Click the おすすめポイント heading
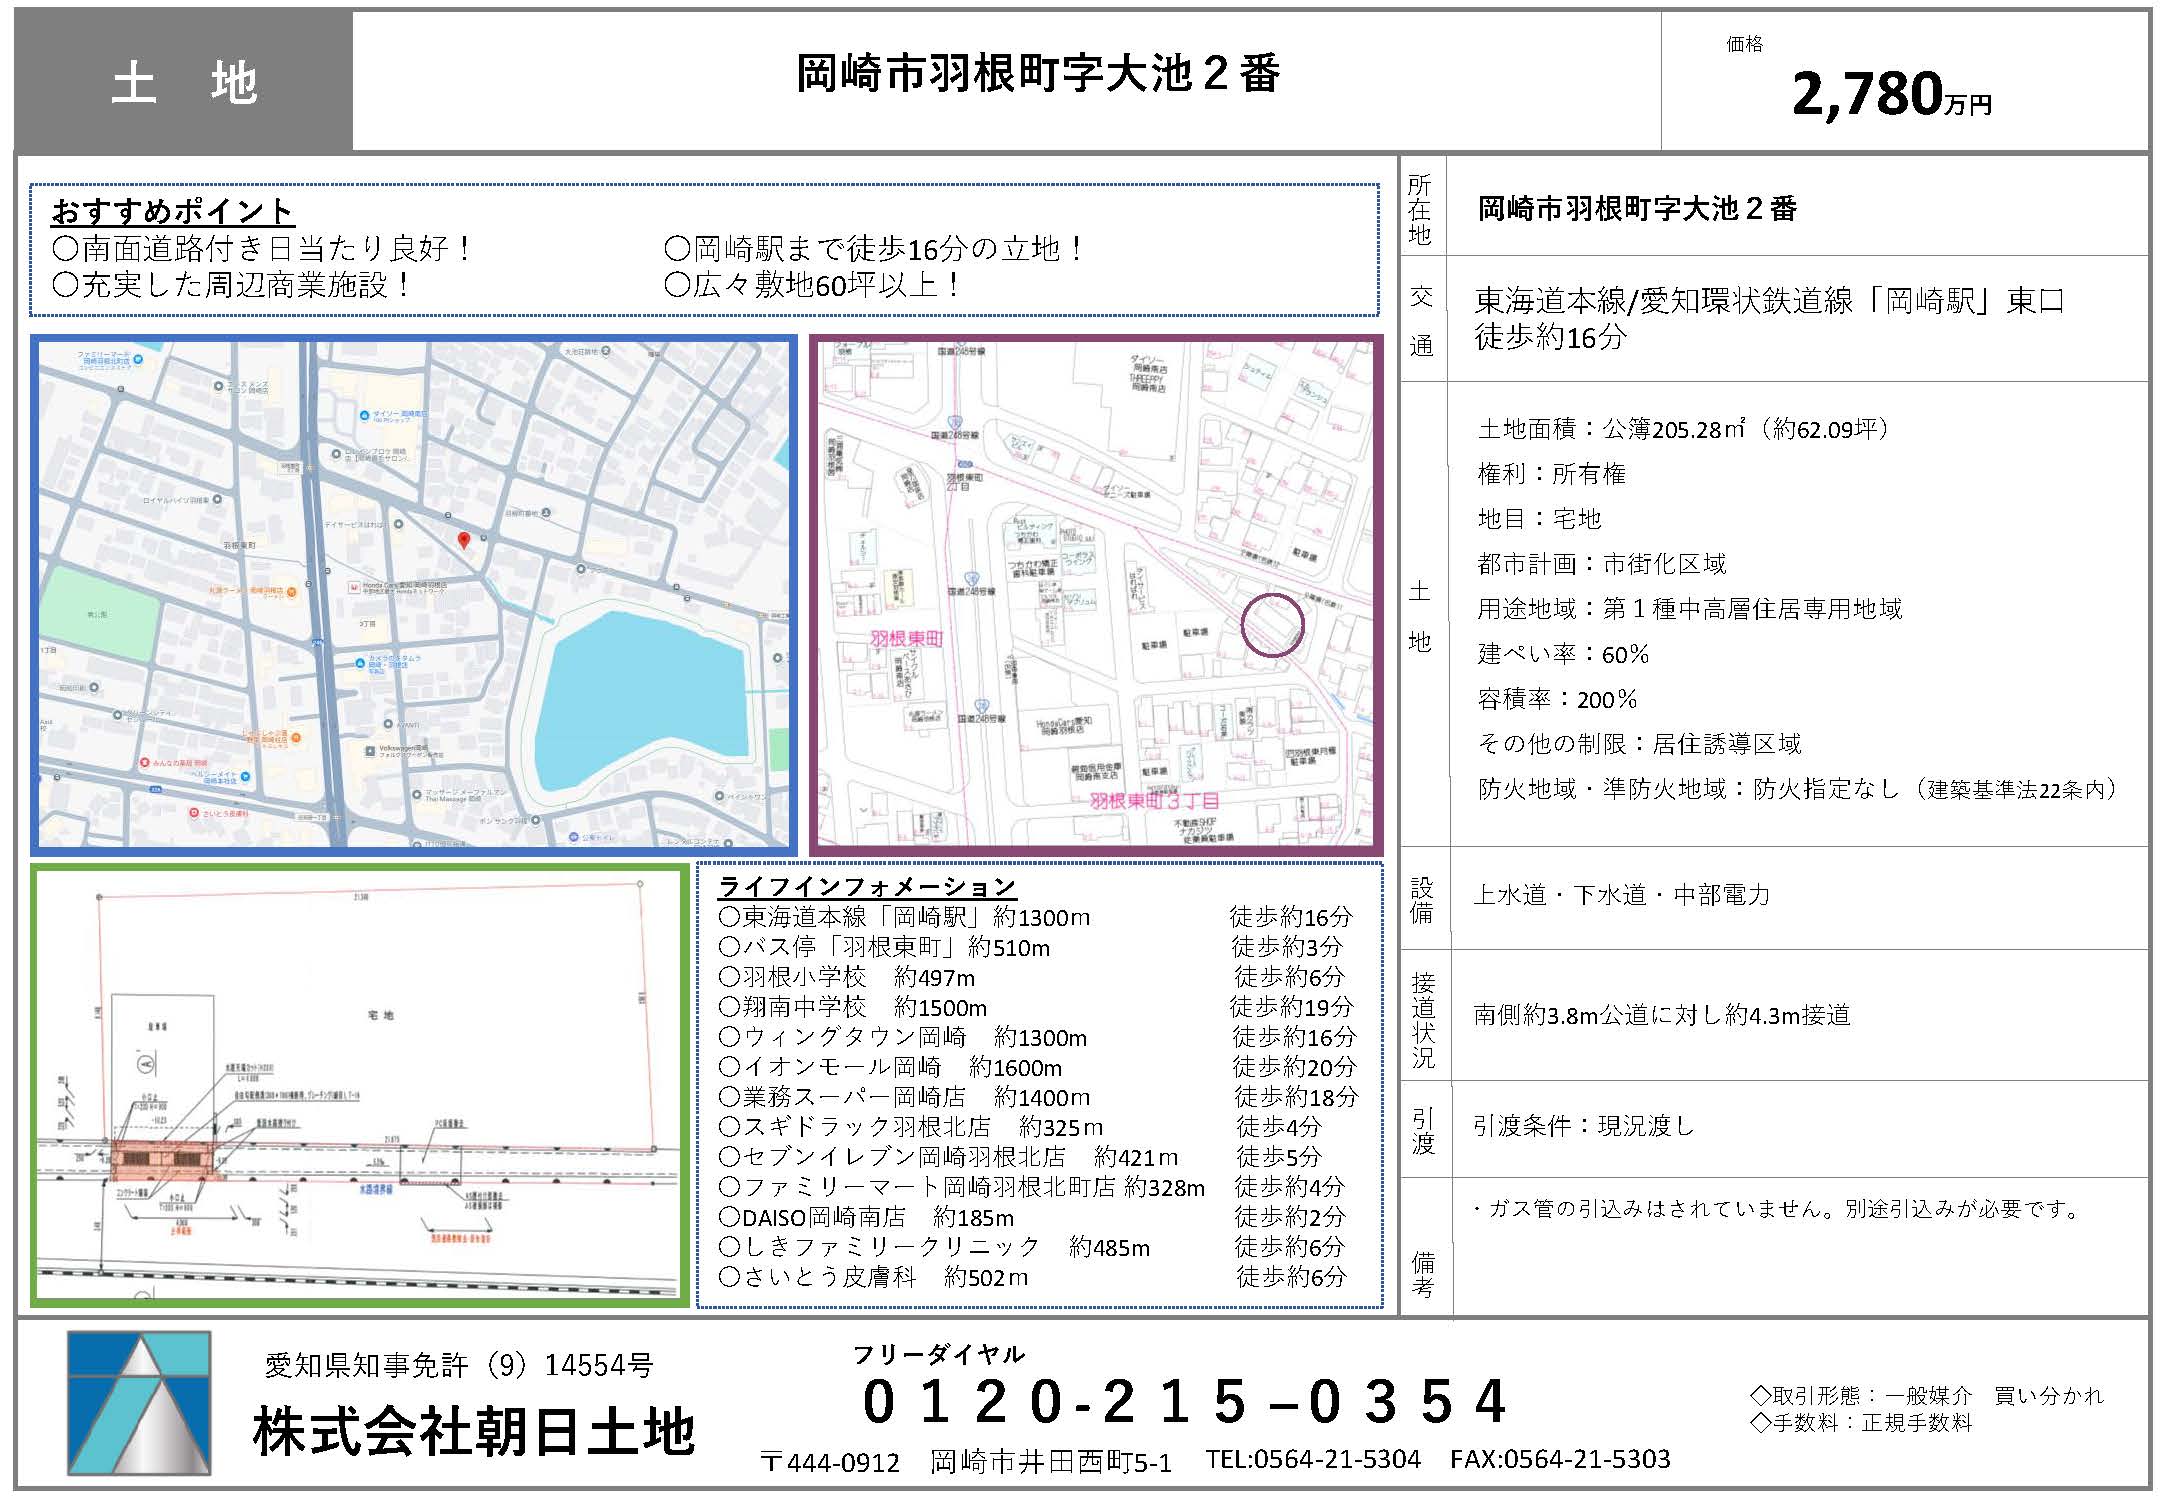 [171, 211]
